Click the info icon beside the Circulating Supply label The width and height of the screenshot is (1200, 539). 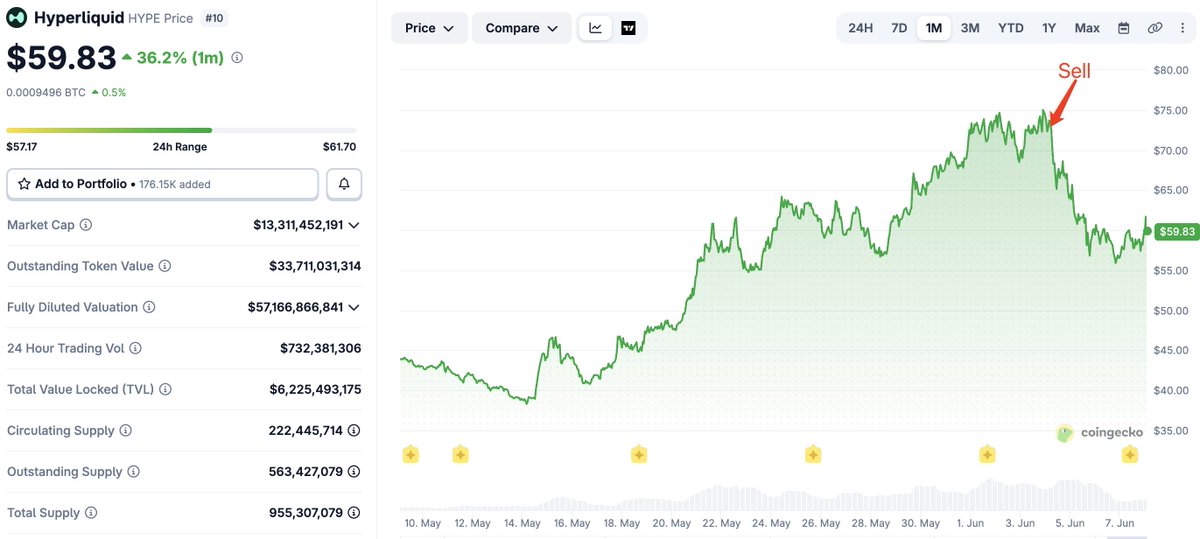tap(126, 430)
